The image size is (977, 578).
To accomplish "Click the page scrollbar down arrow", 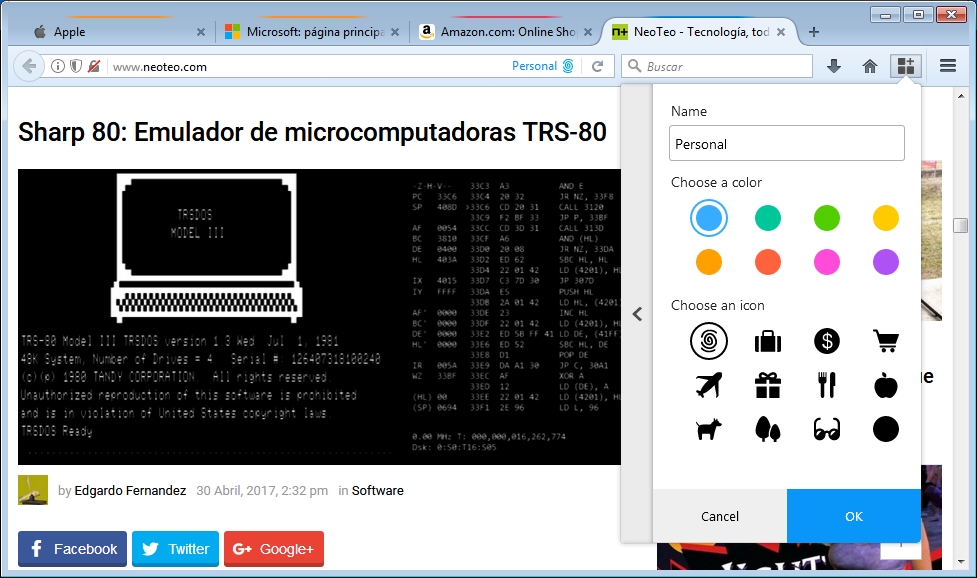I will (960, 562).
